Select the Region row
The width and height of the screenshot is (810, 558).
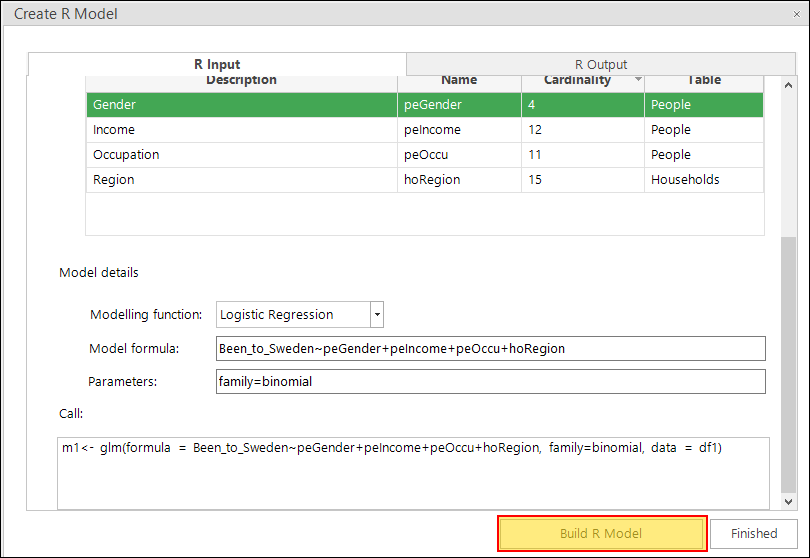point(425,180)
